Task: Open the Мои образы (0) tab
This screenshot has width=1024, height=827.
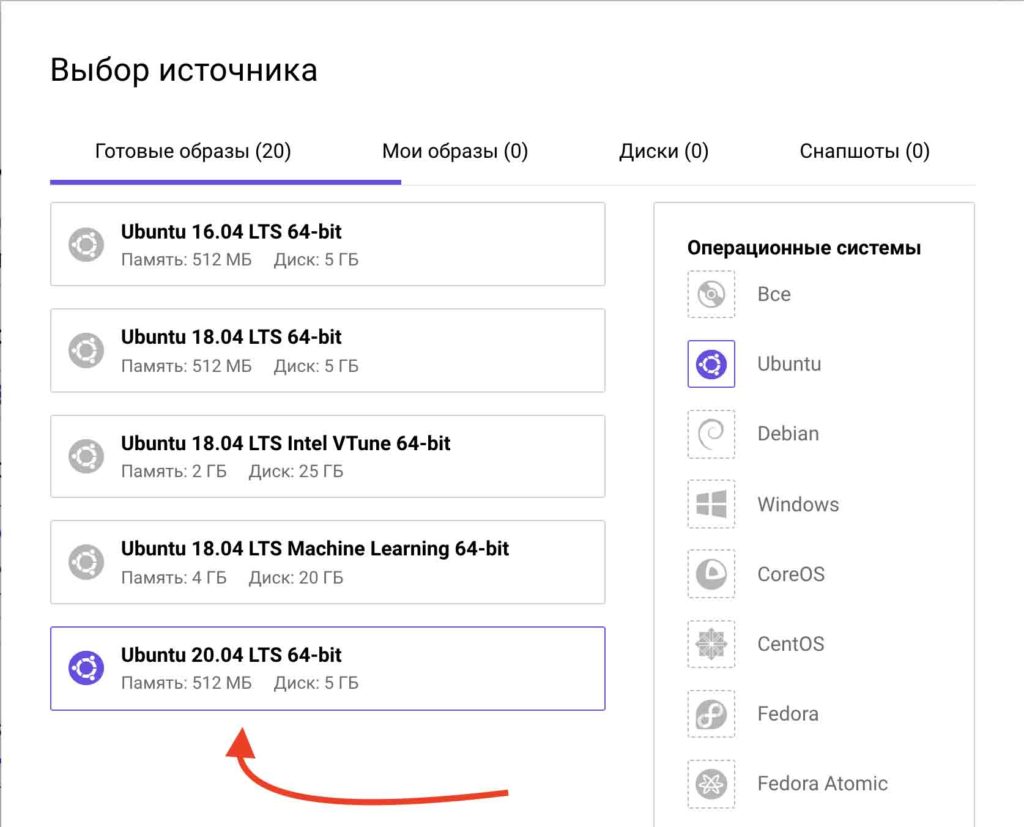Action: [x=455, y=152]
